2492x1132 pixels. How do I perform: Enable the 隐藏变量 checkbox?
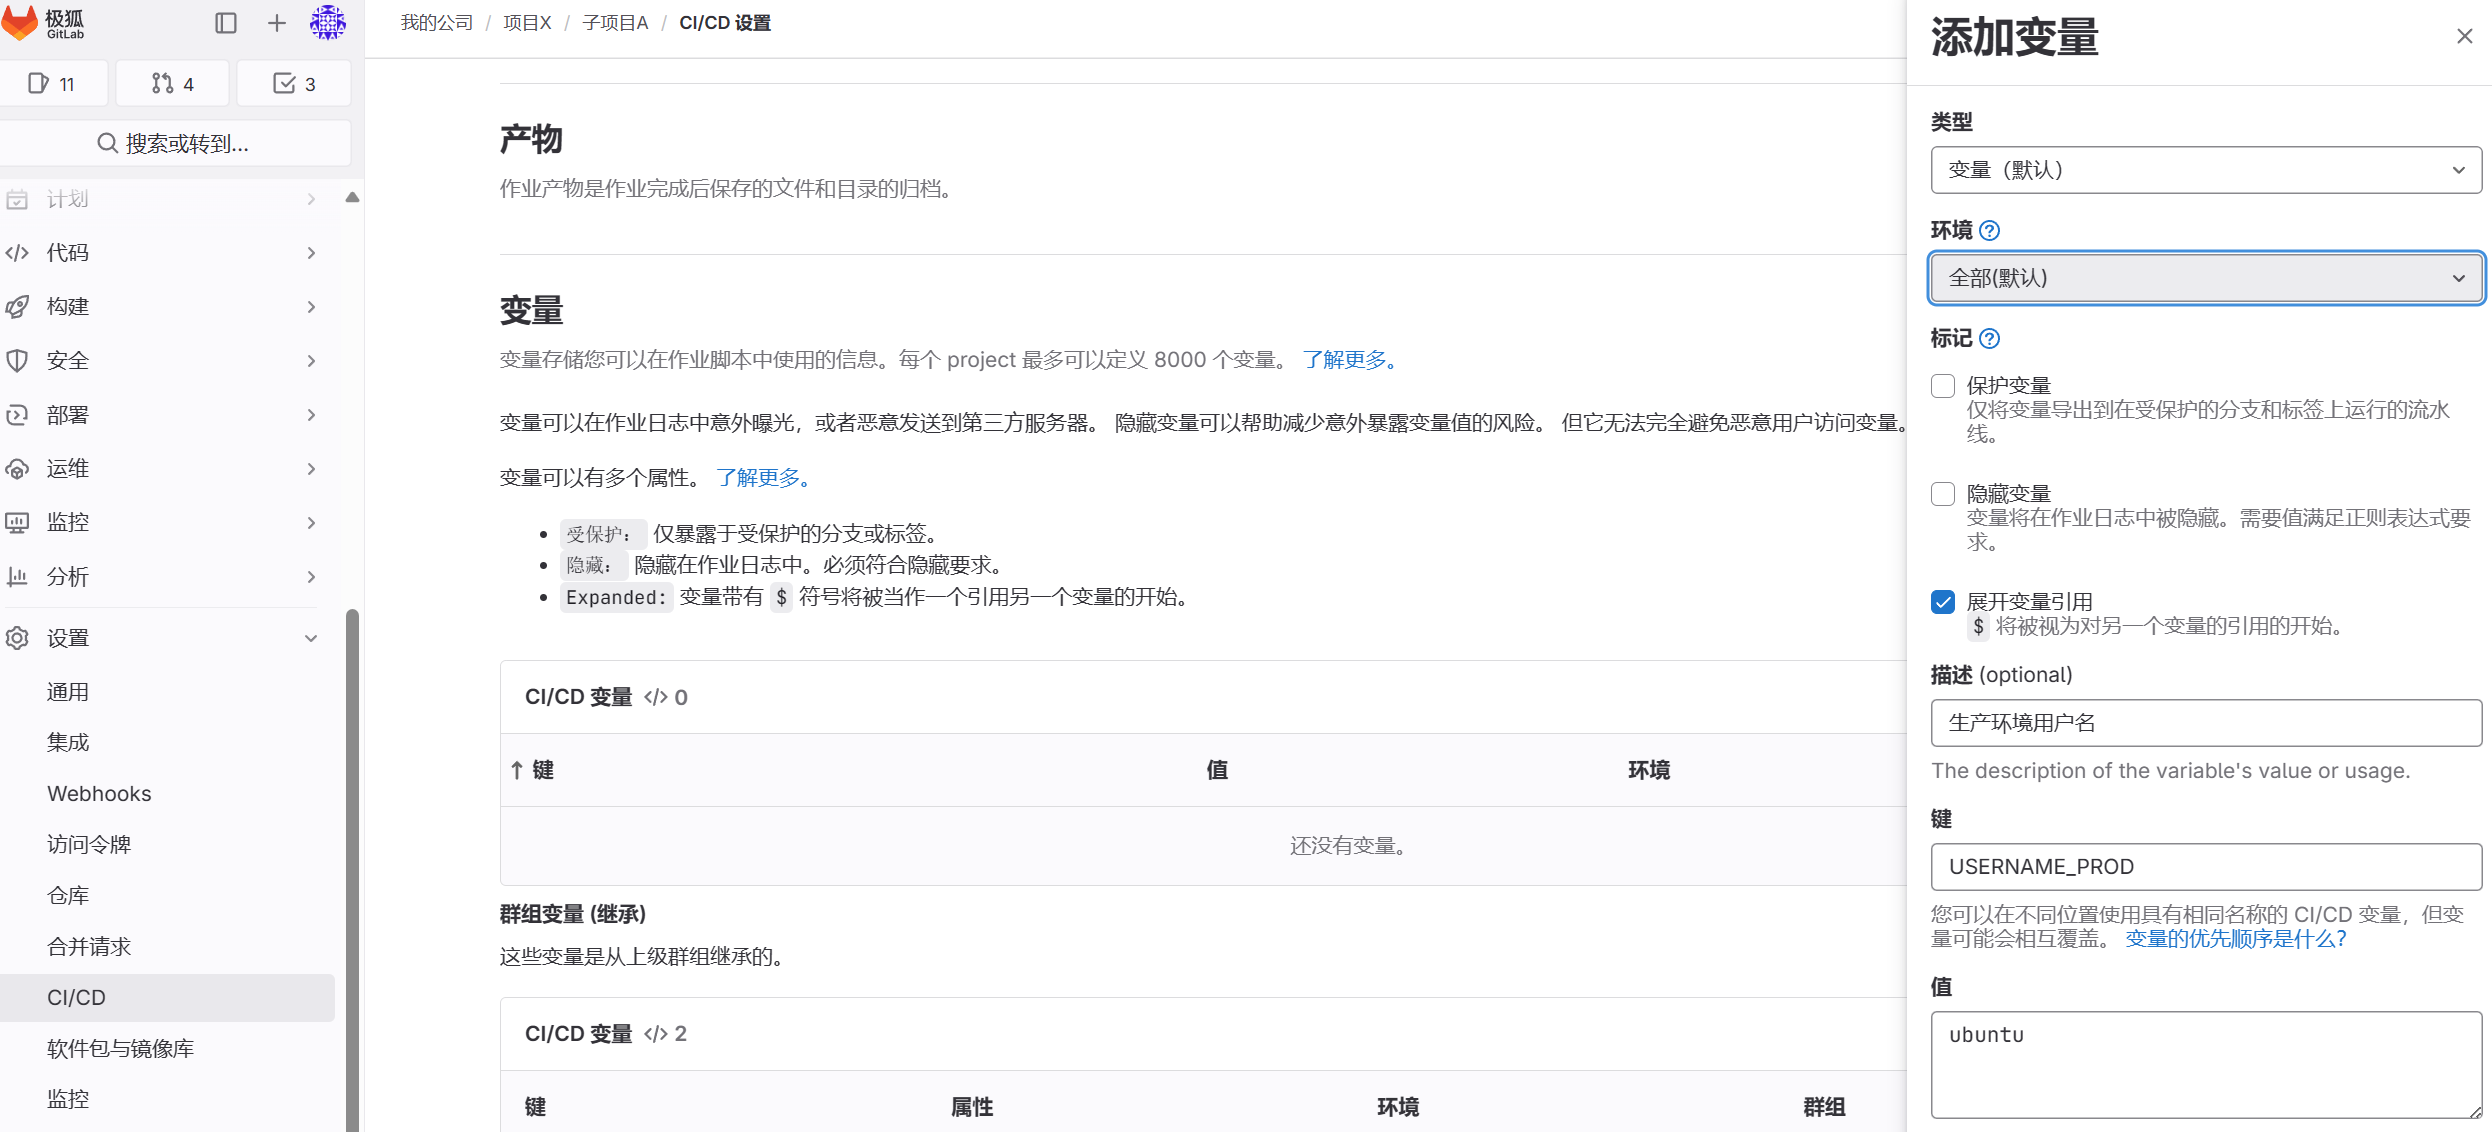[1943, 493]
